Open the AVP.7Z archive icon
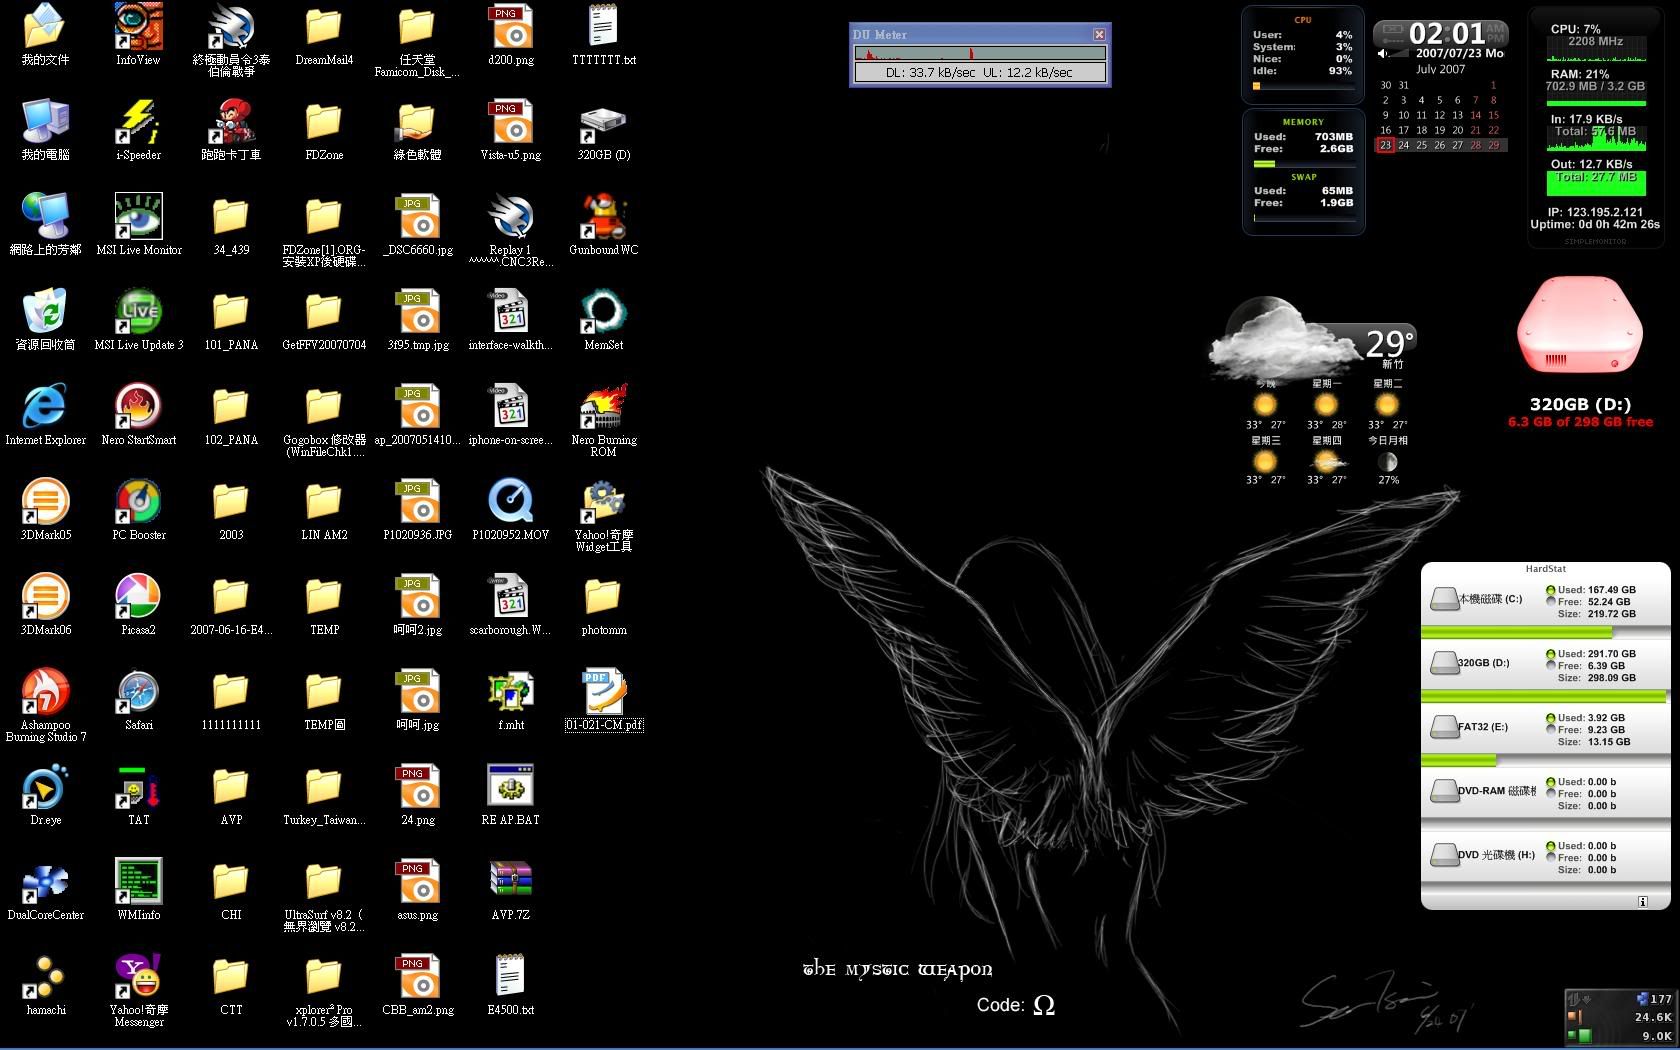 click(510, 882)
